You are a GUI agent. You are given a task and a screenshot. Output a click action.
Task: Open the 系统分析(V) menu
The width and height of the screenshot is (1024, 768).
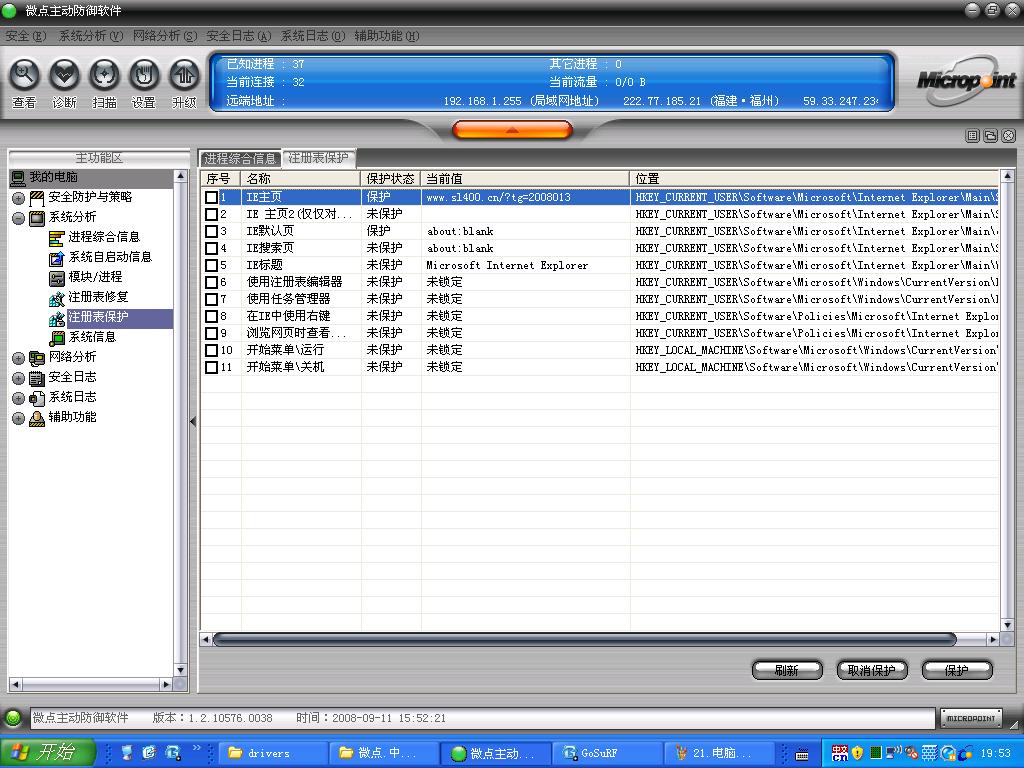[x=91, y=36]
